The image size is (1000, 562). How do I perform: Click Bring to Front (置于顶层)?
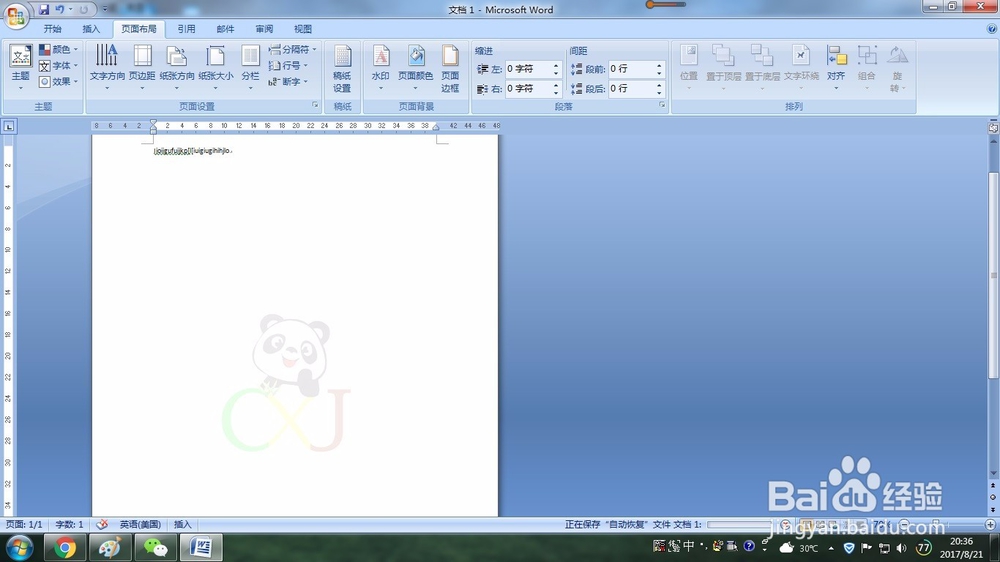723,66
